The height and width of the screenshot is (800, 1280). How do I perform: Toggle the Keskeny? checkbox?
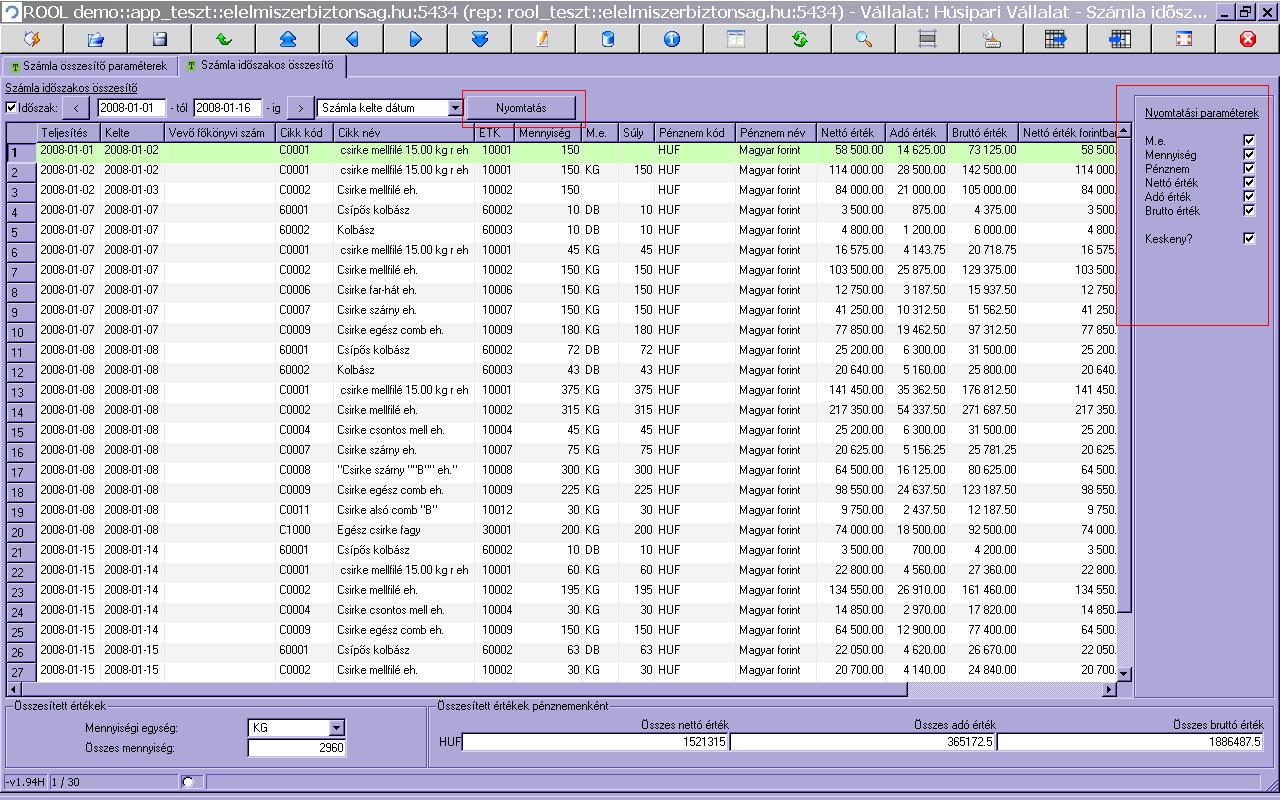[x=1249, y=238]
